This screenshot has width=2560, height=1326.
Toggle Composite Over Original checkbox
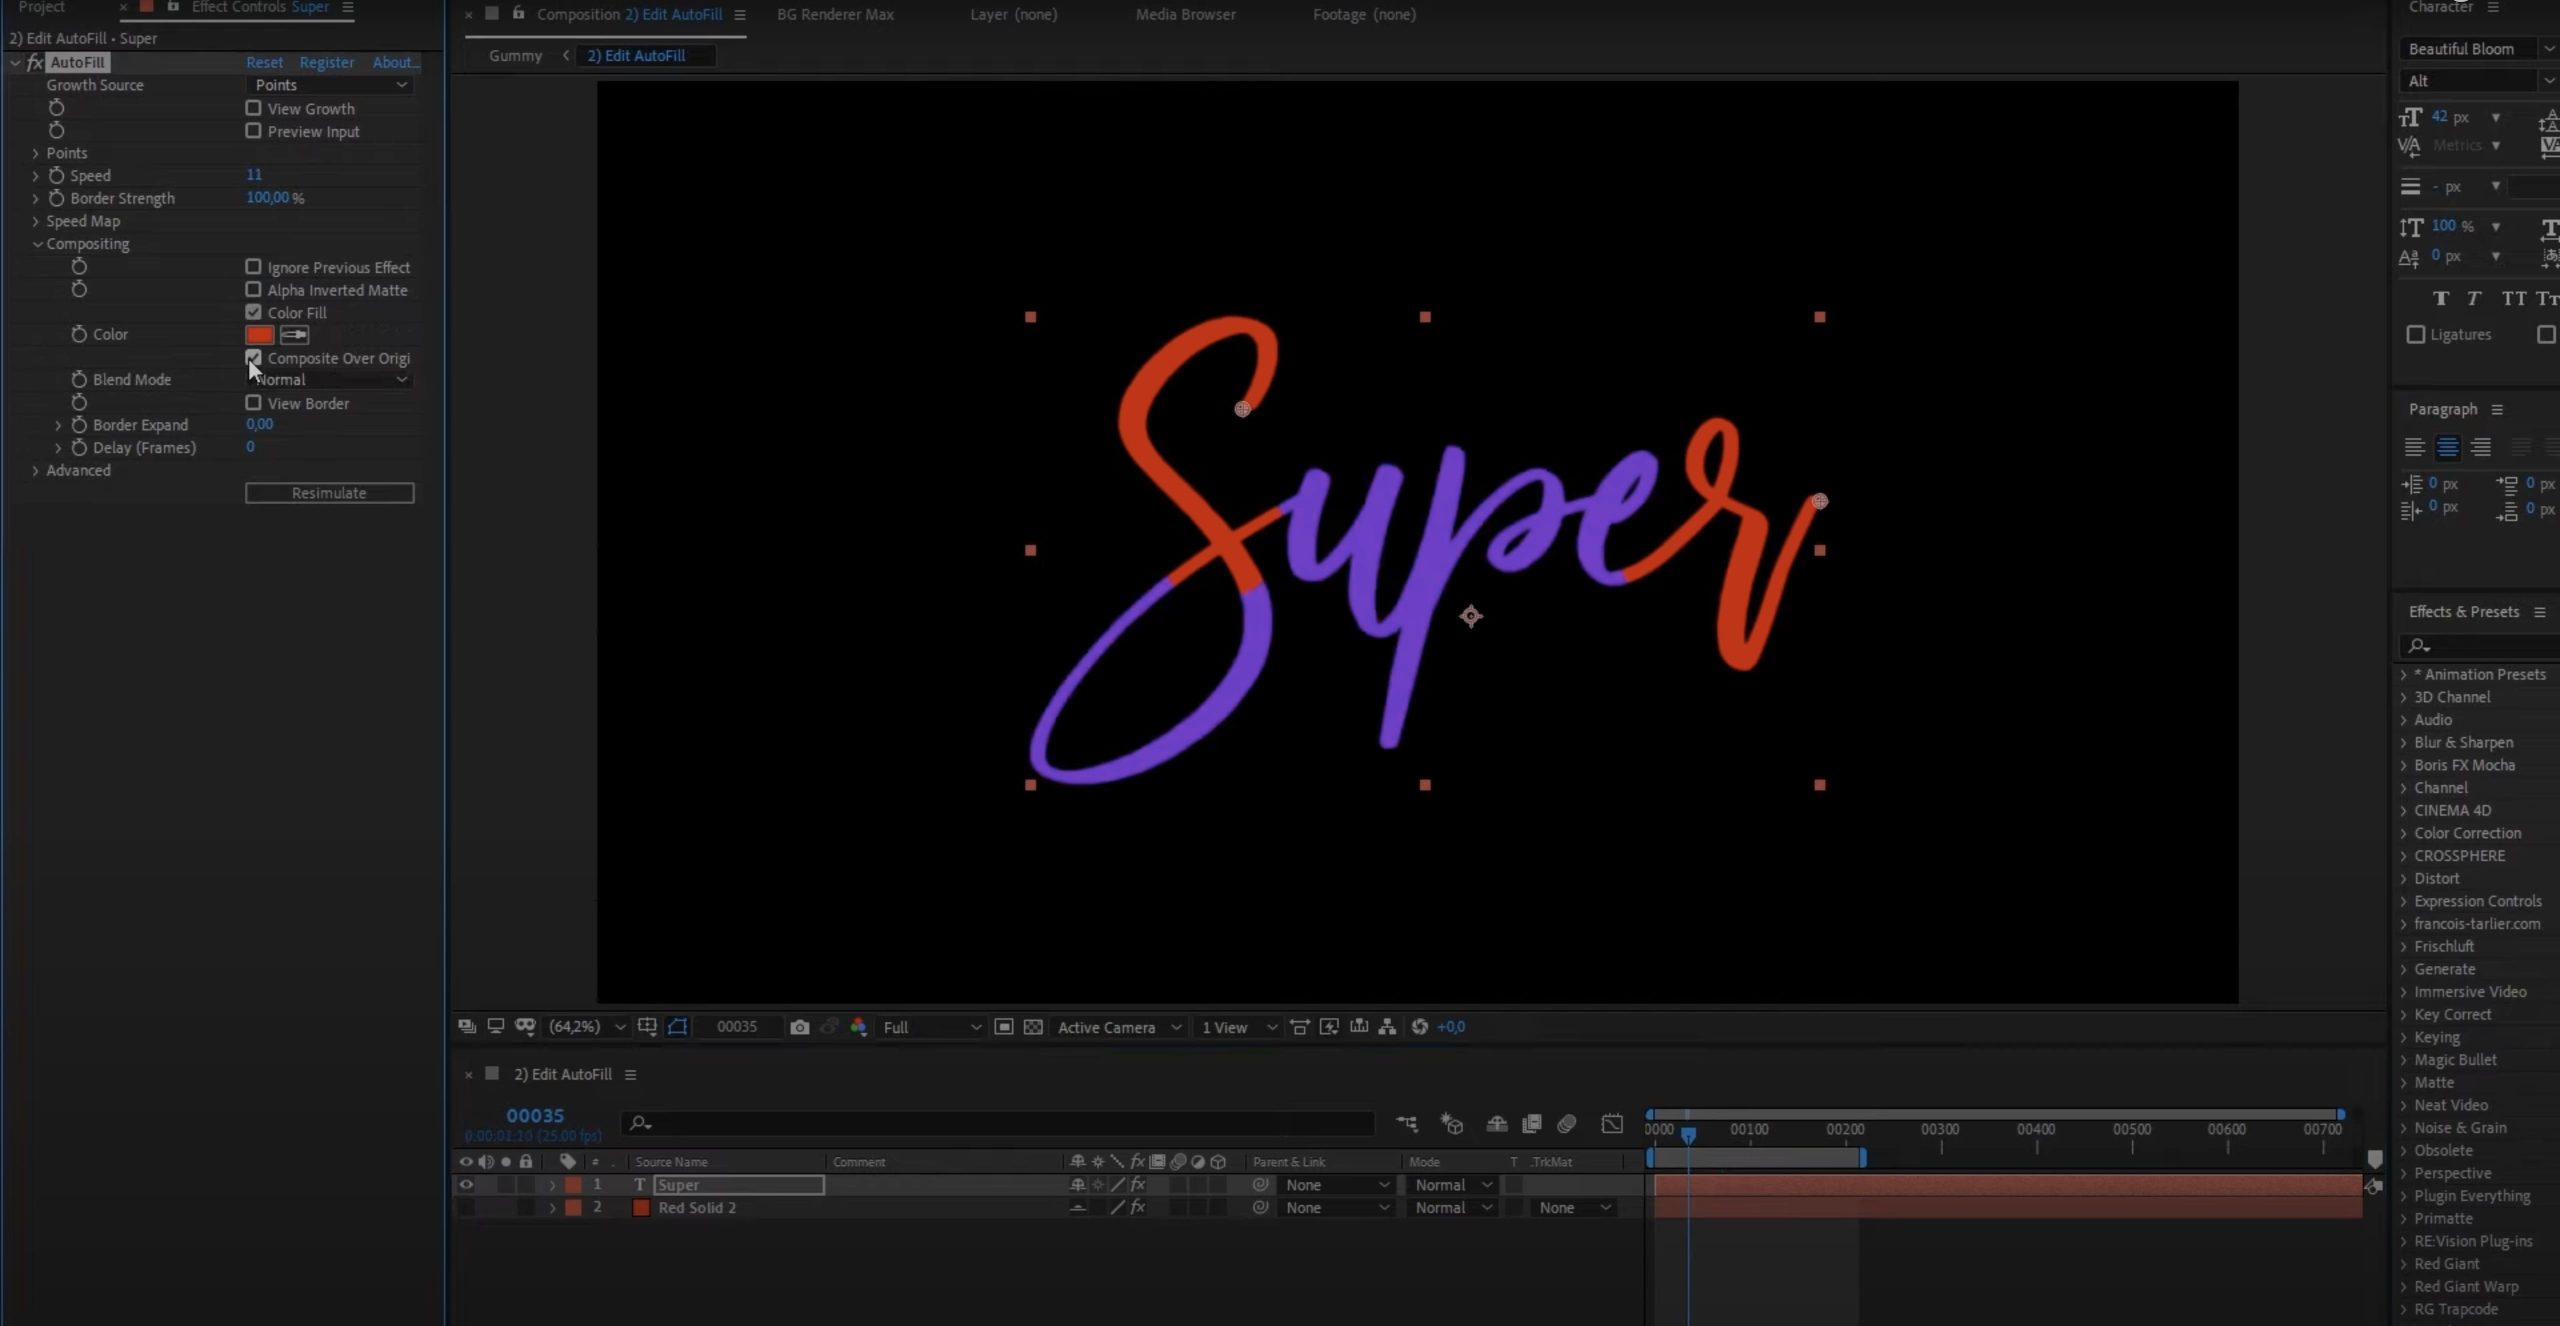point(254,357)
